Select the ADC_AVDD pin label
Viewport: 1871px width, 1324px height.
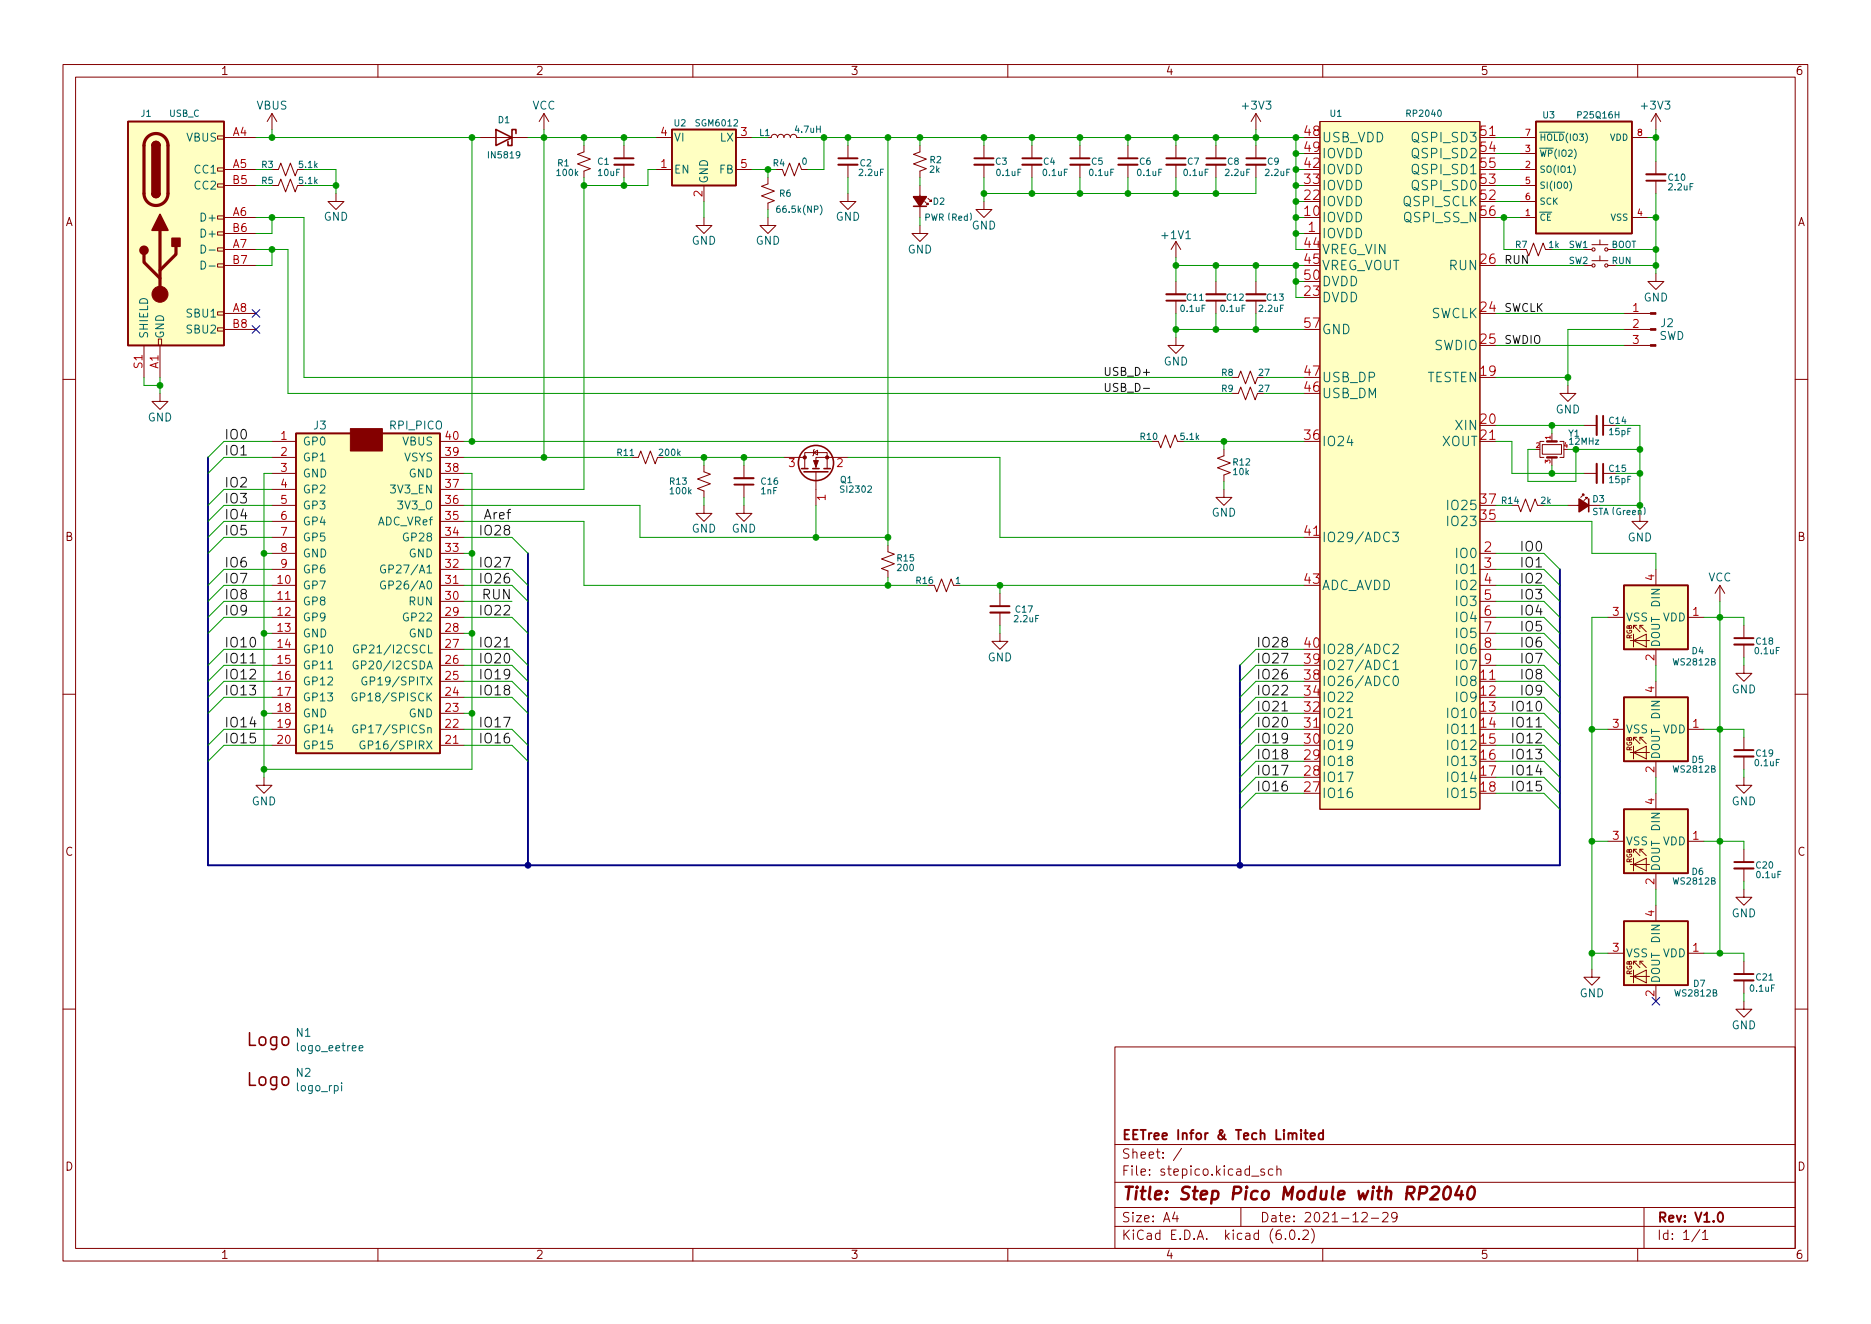(1356, 585)
